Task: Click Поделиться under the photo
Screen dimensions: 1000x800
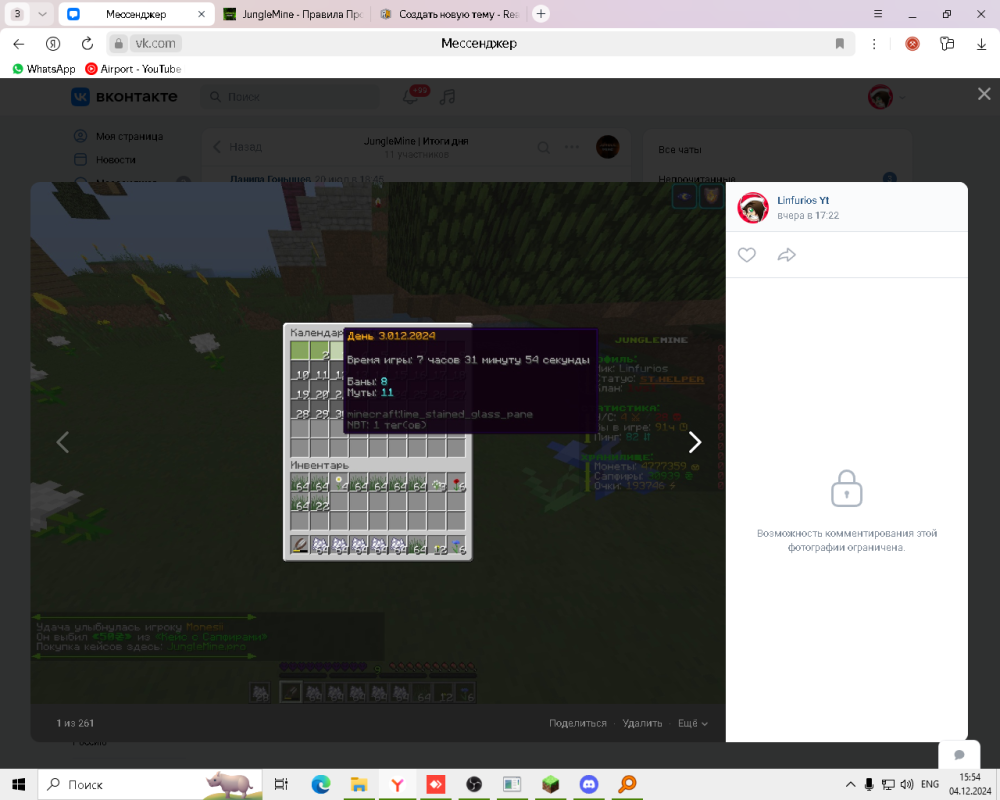Action: point(578,723)
